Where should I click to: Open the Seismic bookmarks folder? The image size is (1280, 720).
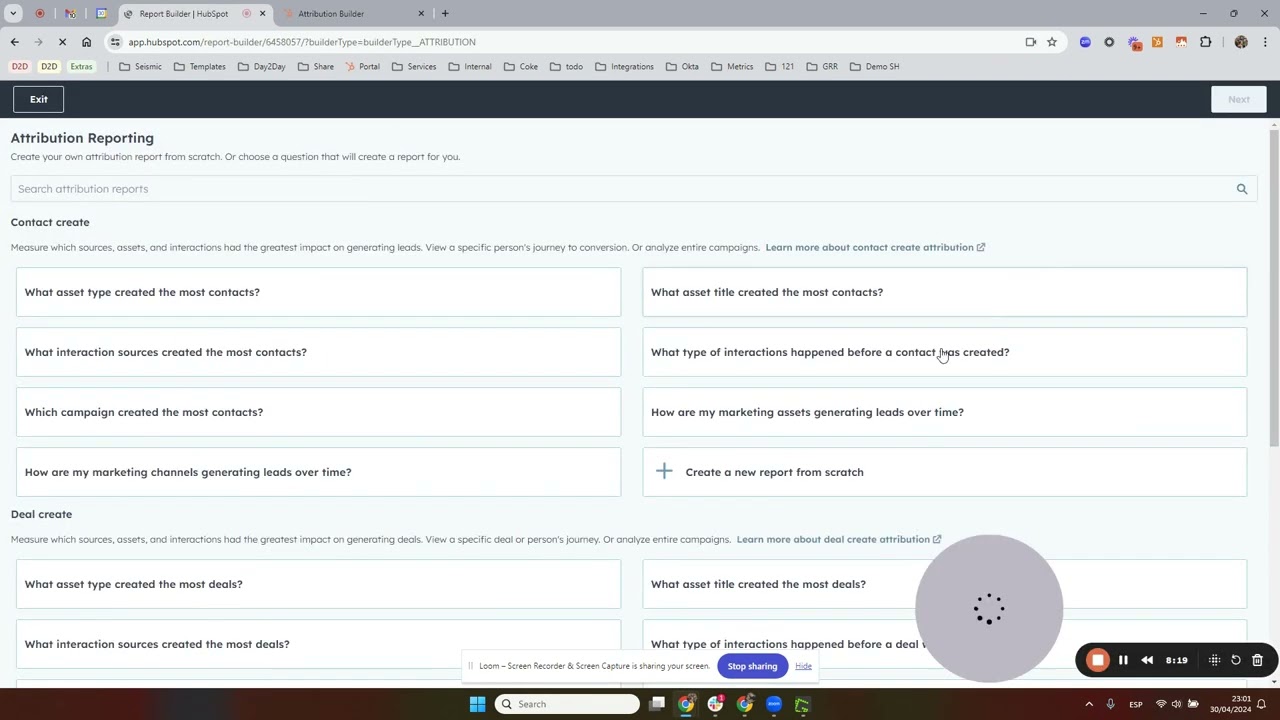(x=140, y=66)
